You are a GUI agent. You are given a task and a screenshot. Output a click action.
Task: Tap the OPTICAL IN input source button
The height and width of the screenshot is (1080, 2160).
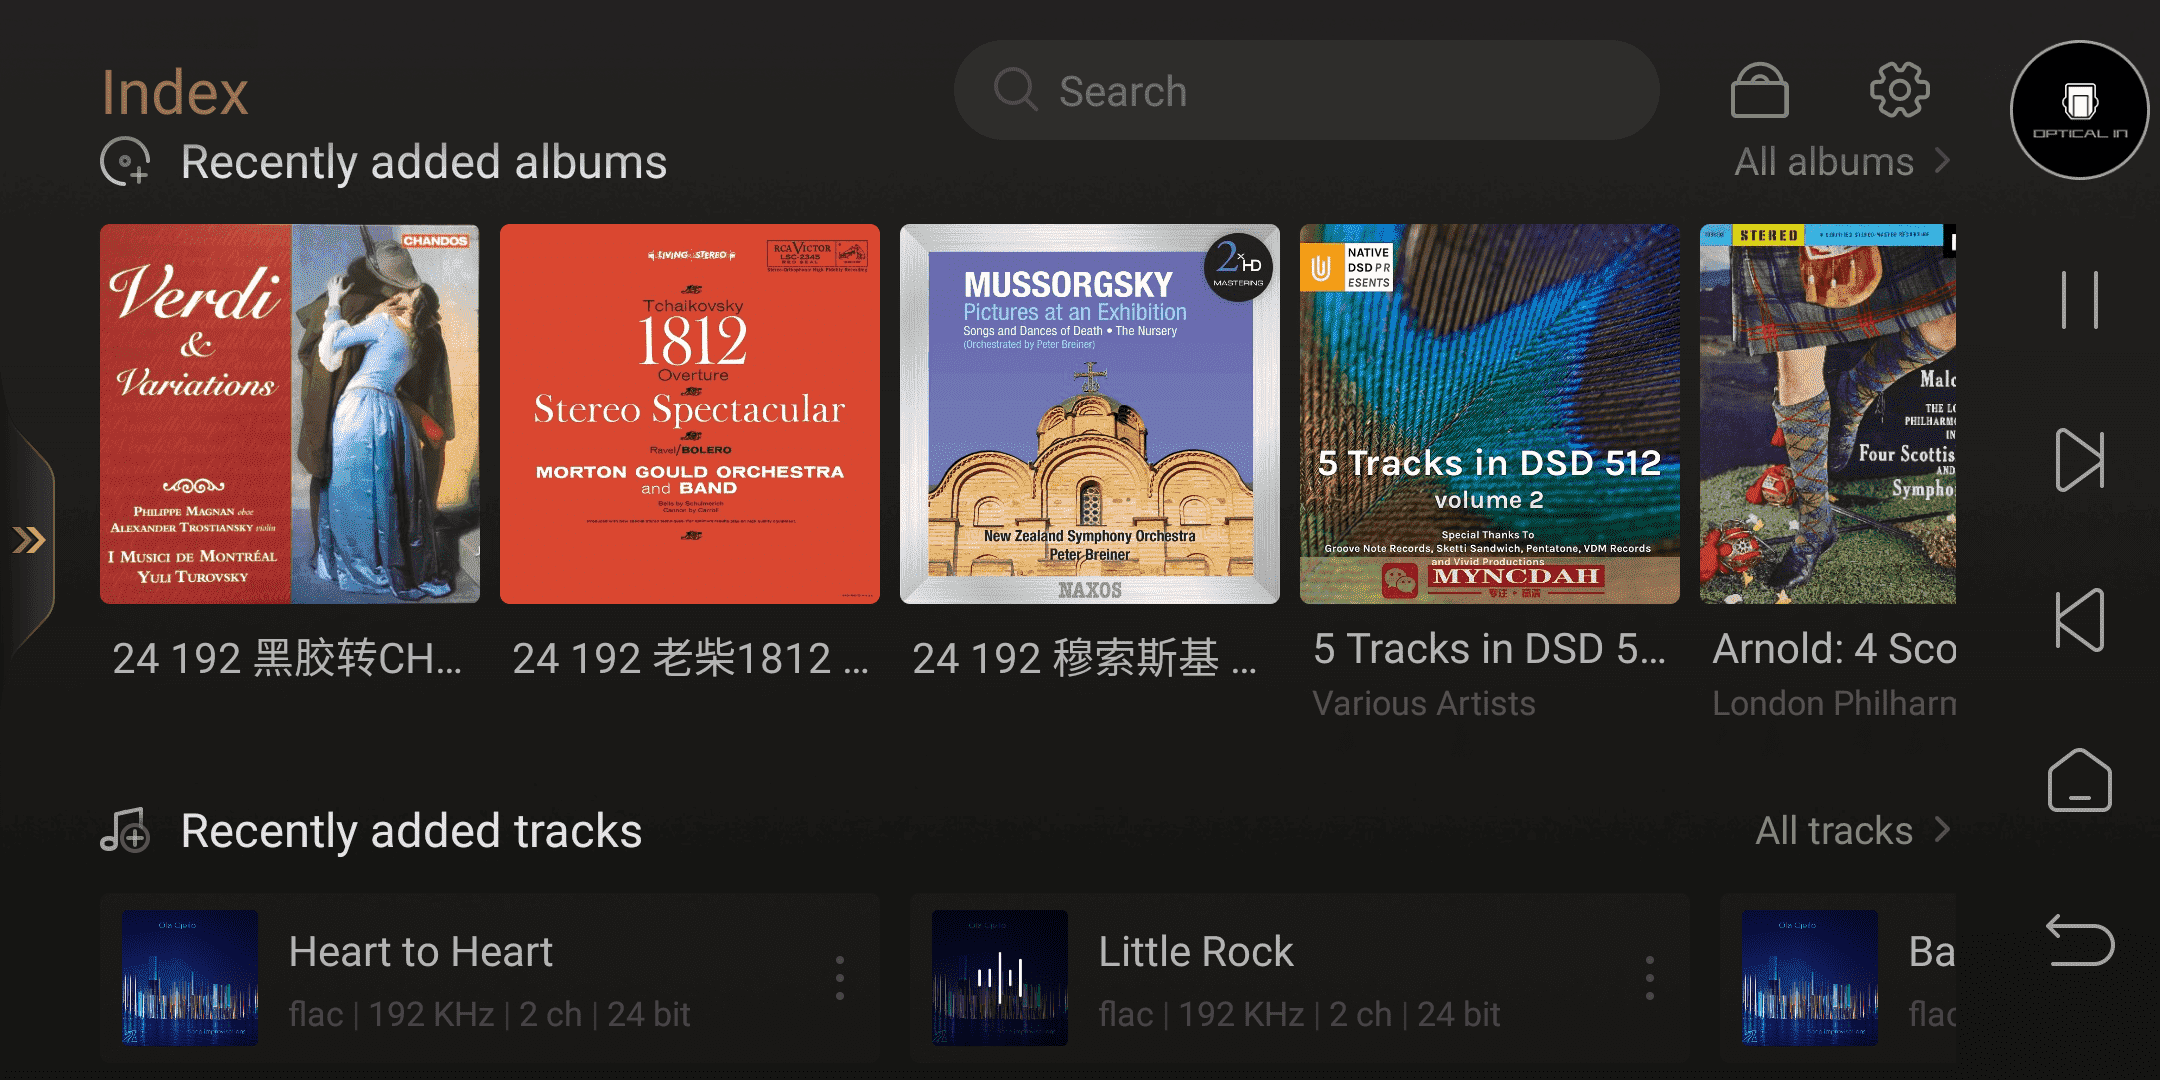2080,110
